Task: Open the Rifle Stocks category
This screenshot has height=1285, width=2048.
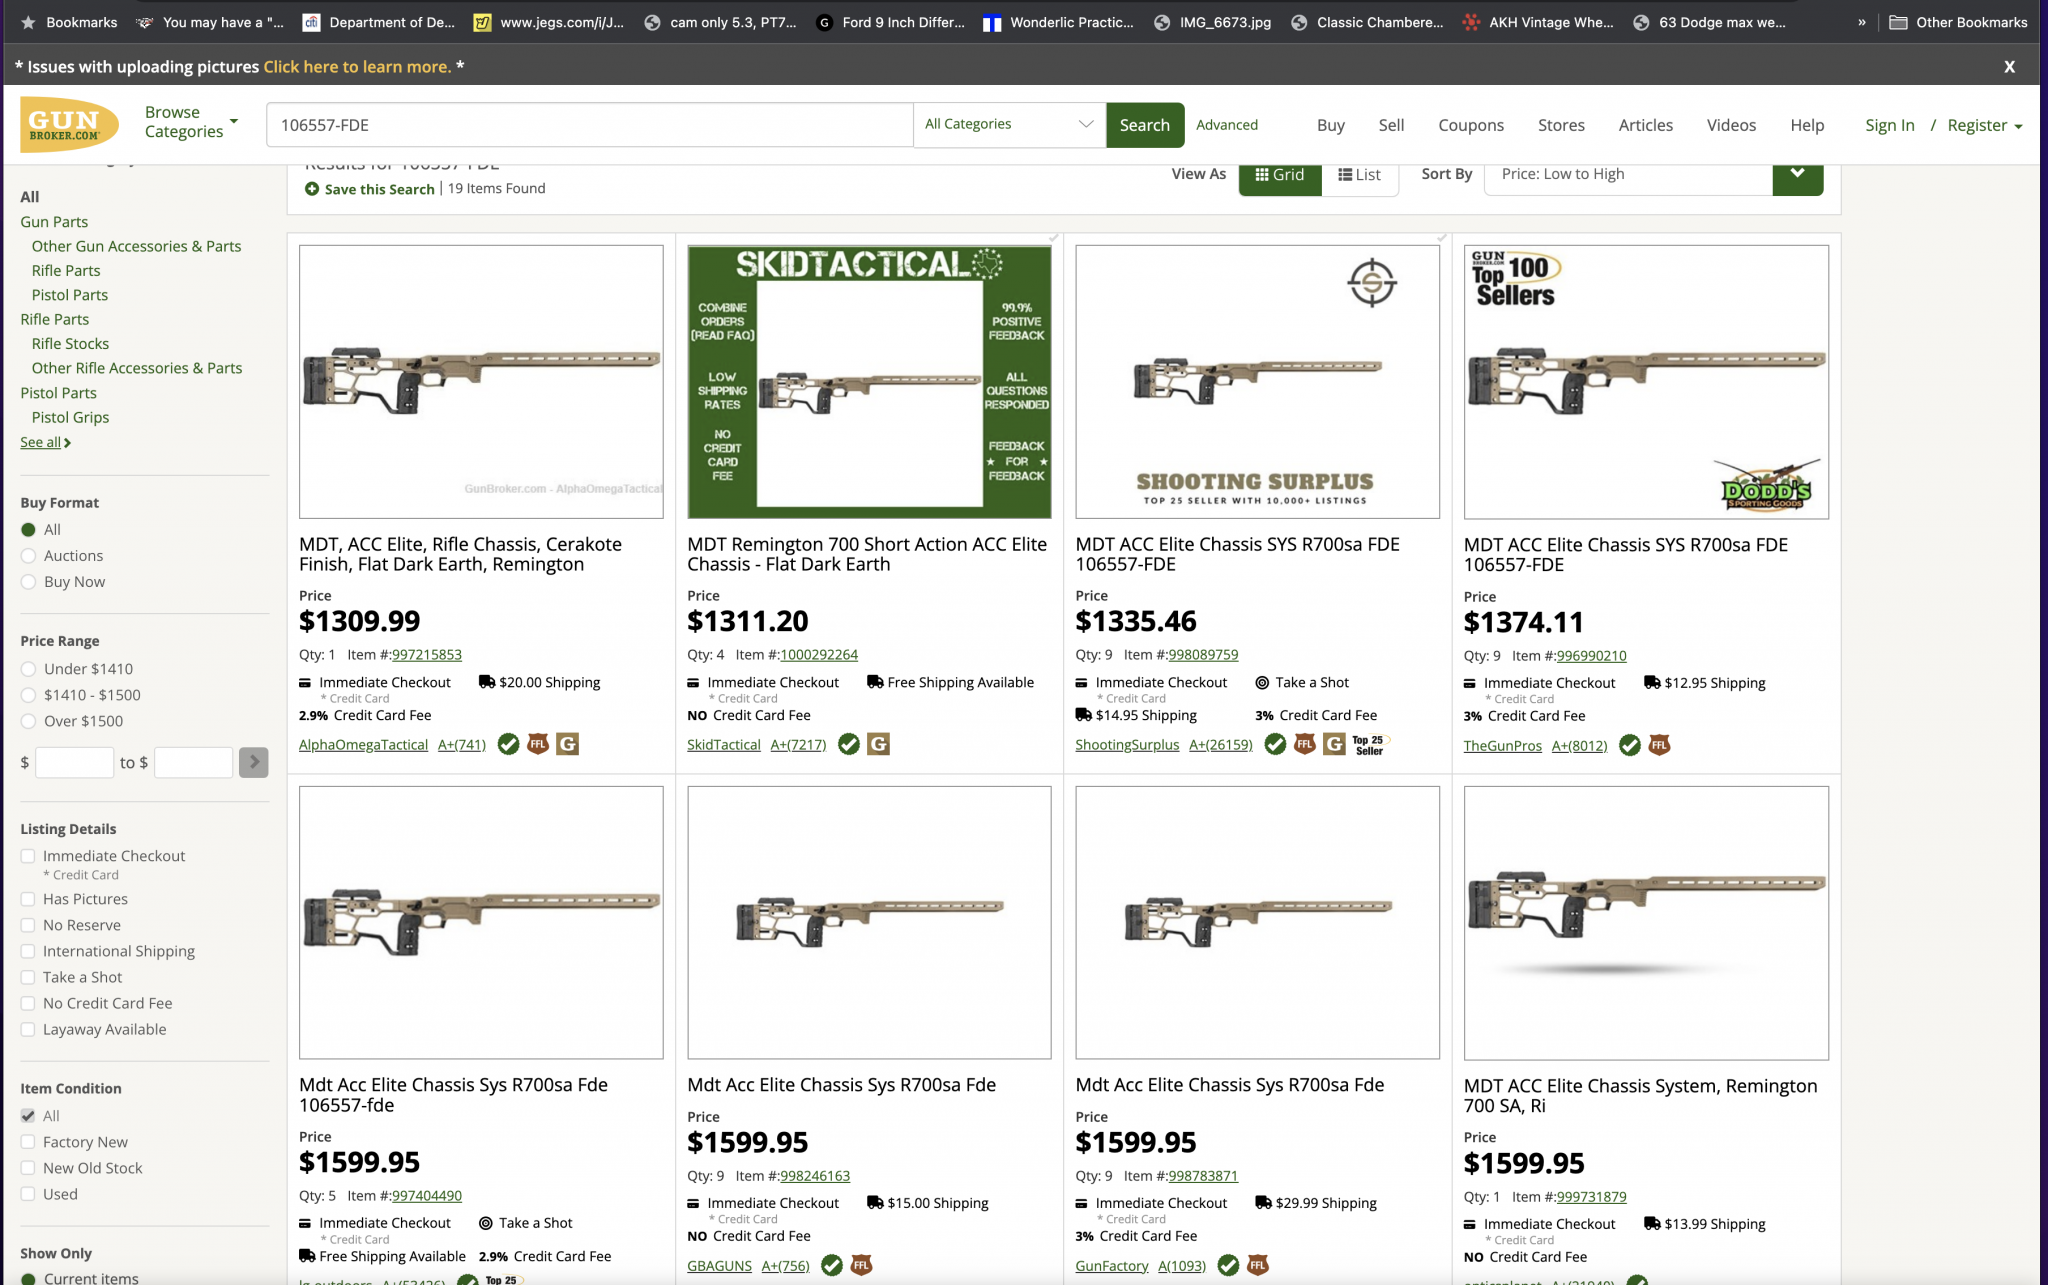Action: (70, 344)
